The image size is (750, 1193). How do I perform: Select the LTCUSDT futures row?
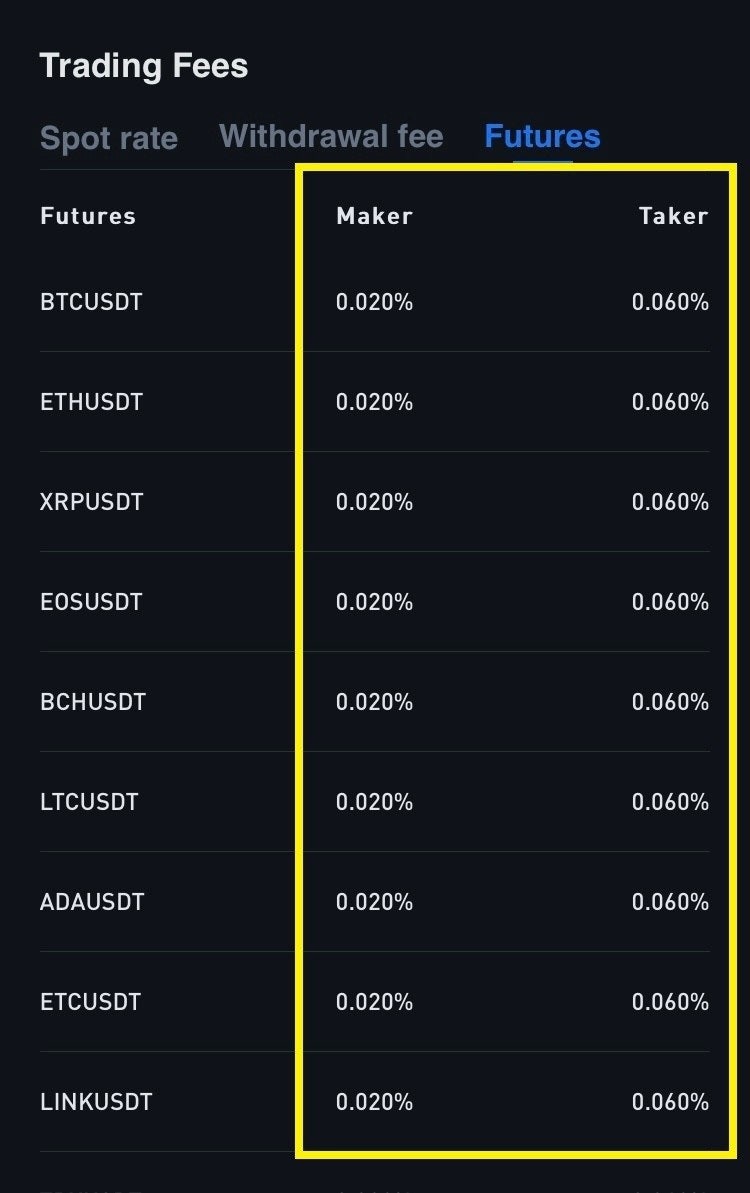tap(89, 802)
